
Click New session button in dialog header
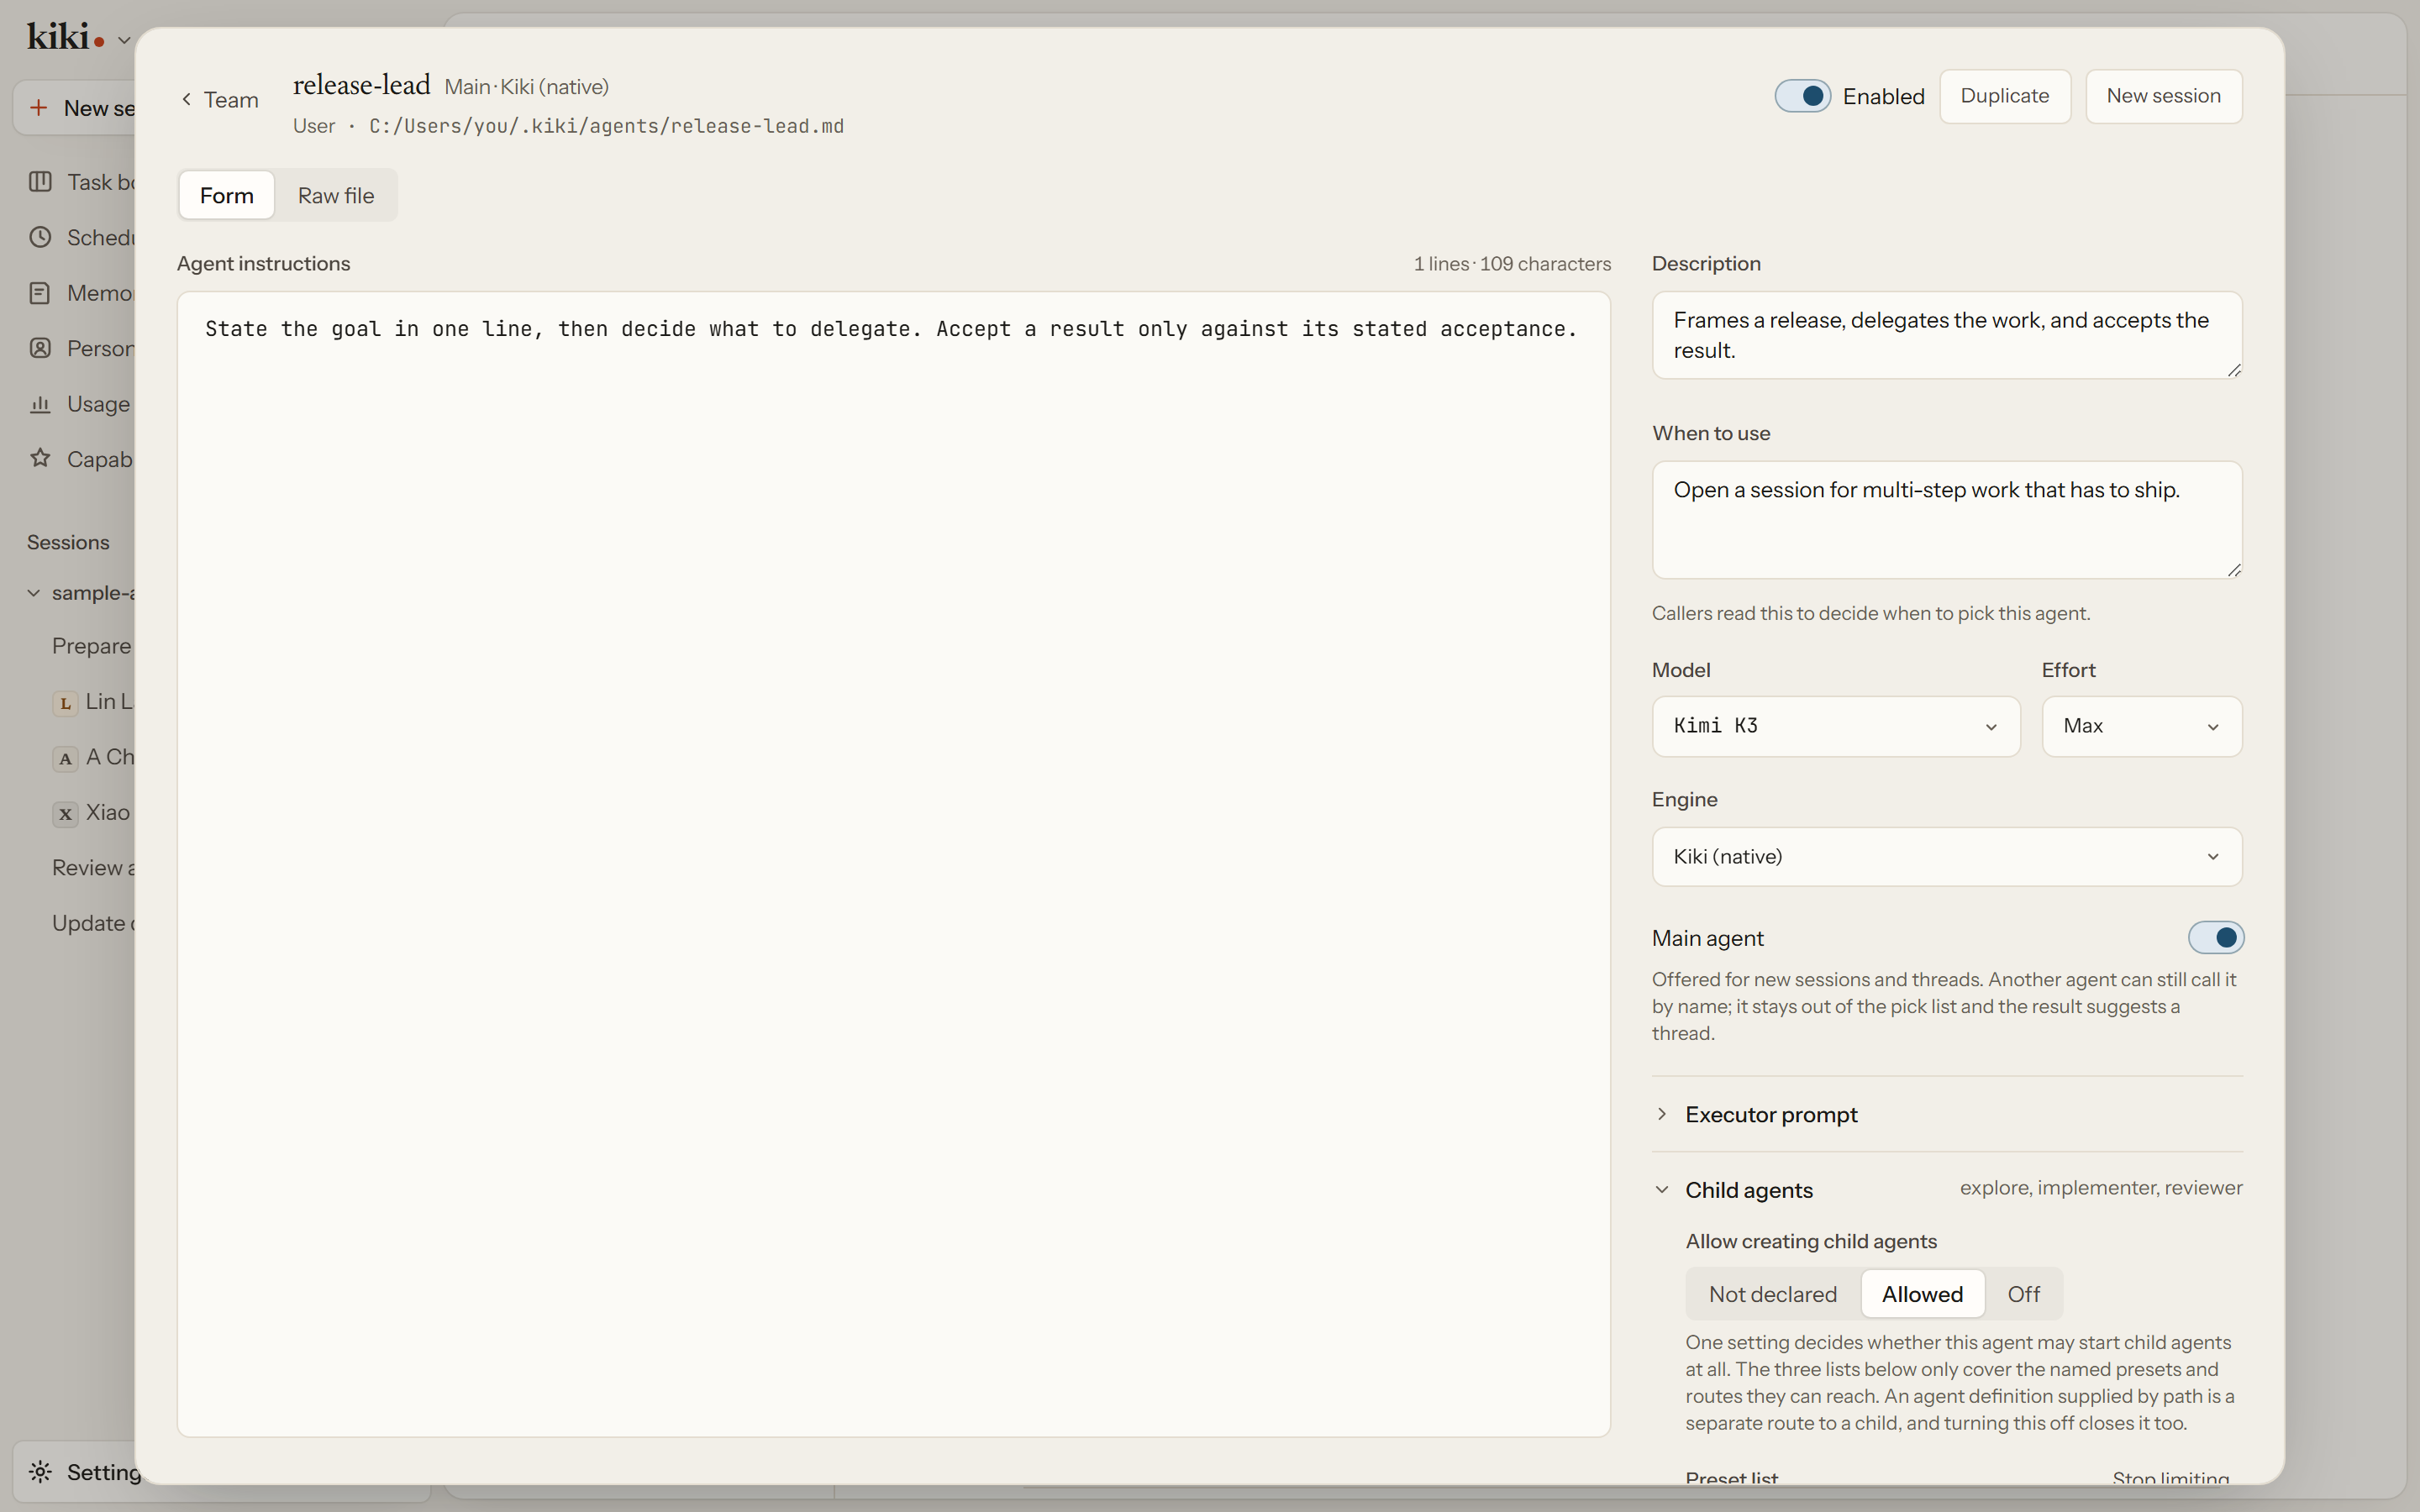pos(2163,96)
